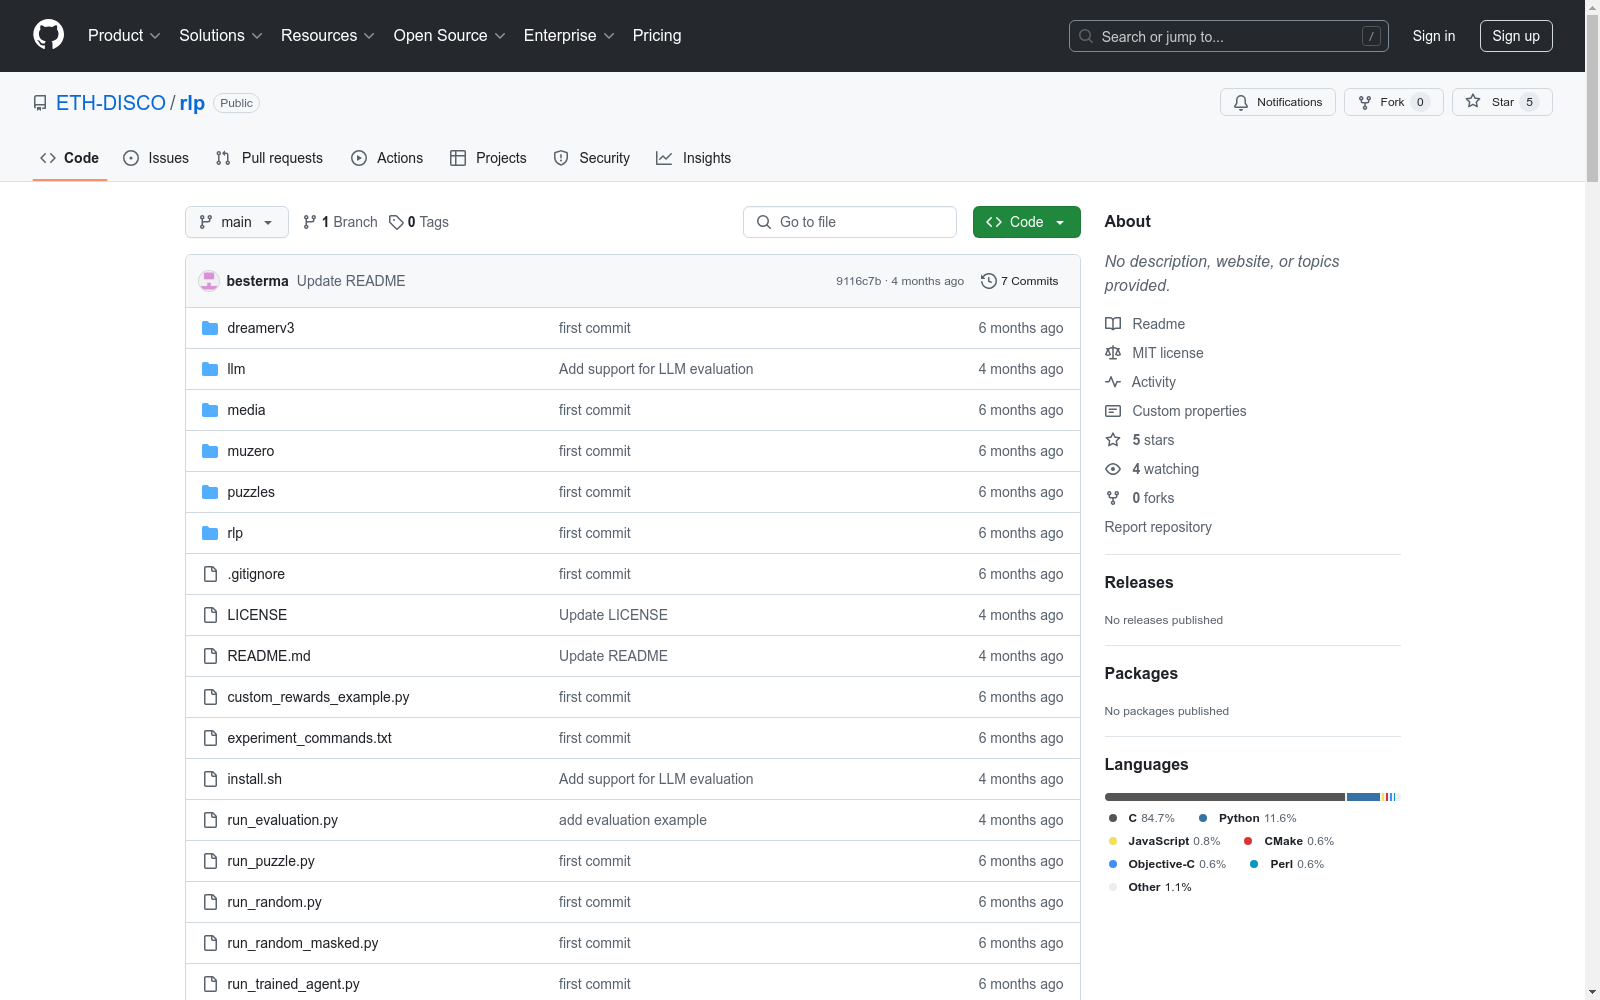Open custom_rewards_example.py file
The image size is (1600, 1000).
(x=318, y=697)
